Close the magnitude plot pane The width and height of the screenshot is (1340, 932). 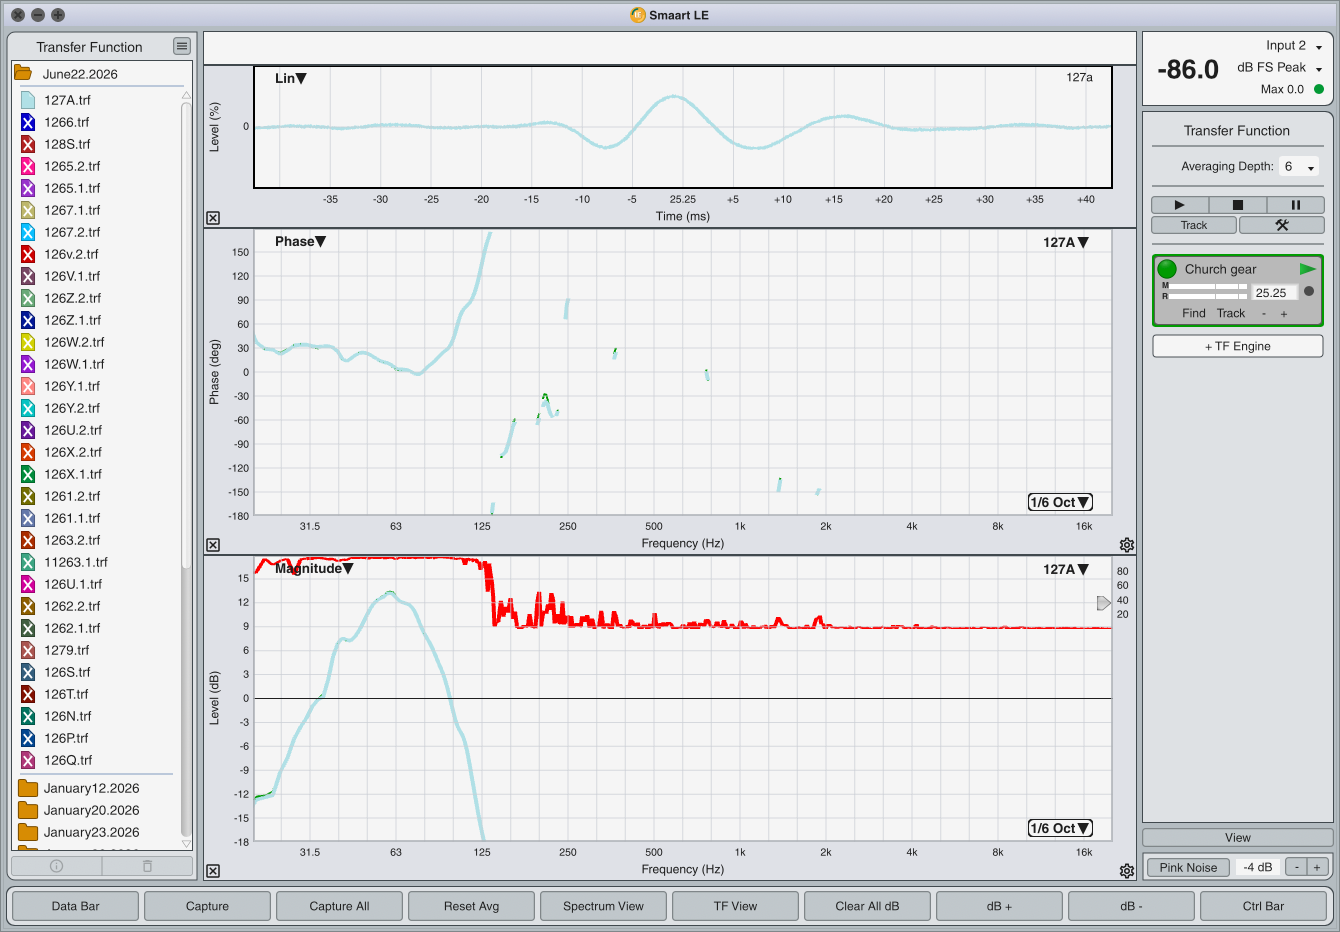click(x=213, y=871)
